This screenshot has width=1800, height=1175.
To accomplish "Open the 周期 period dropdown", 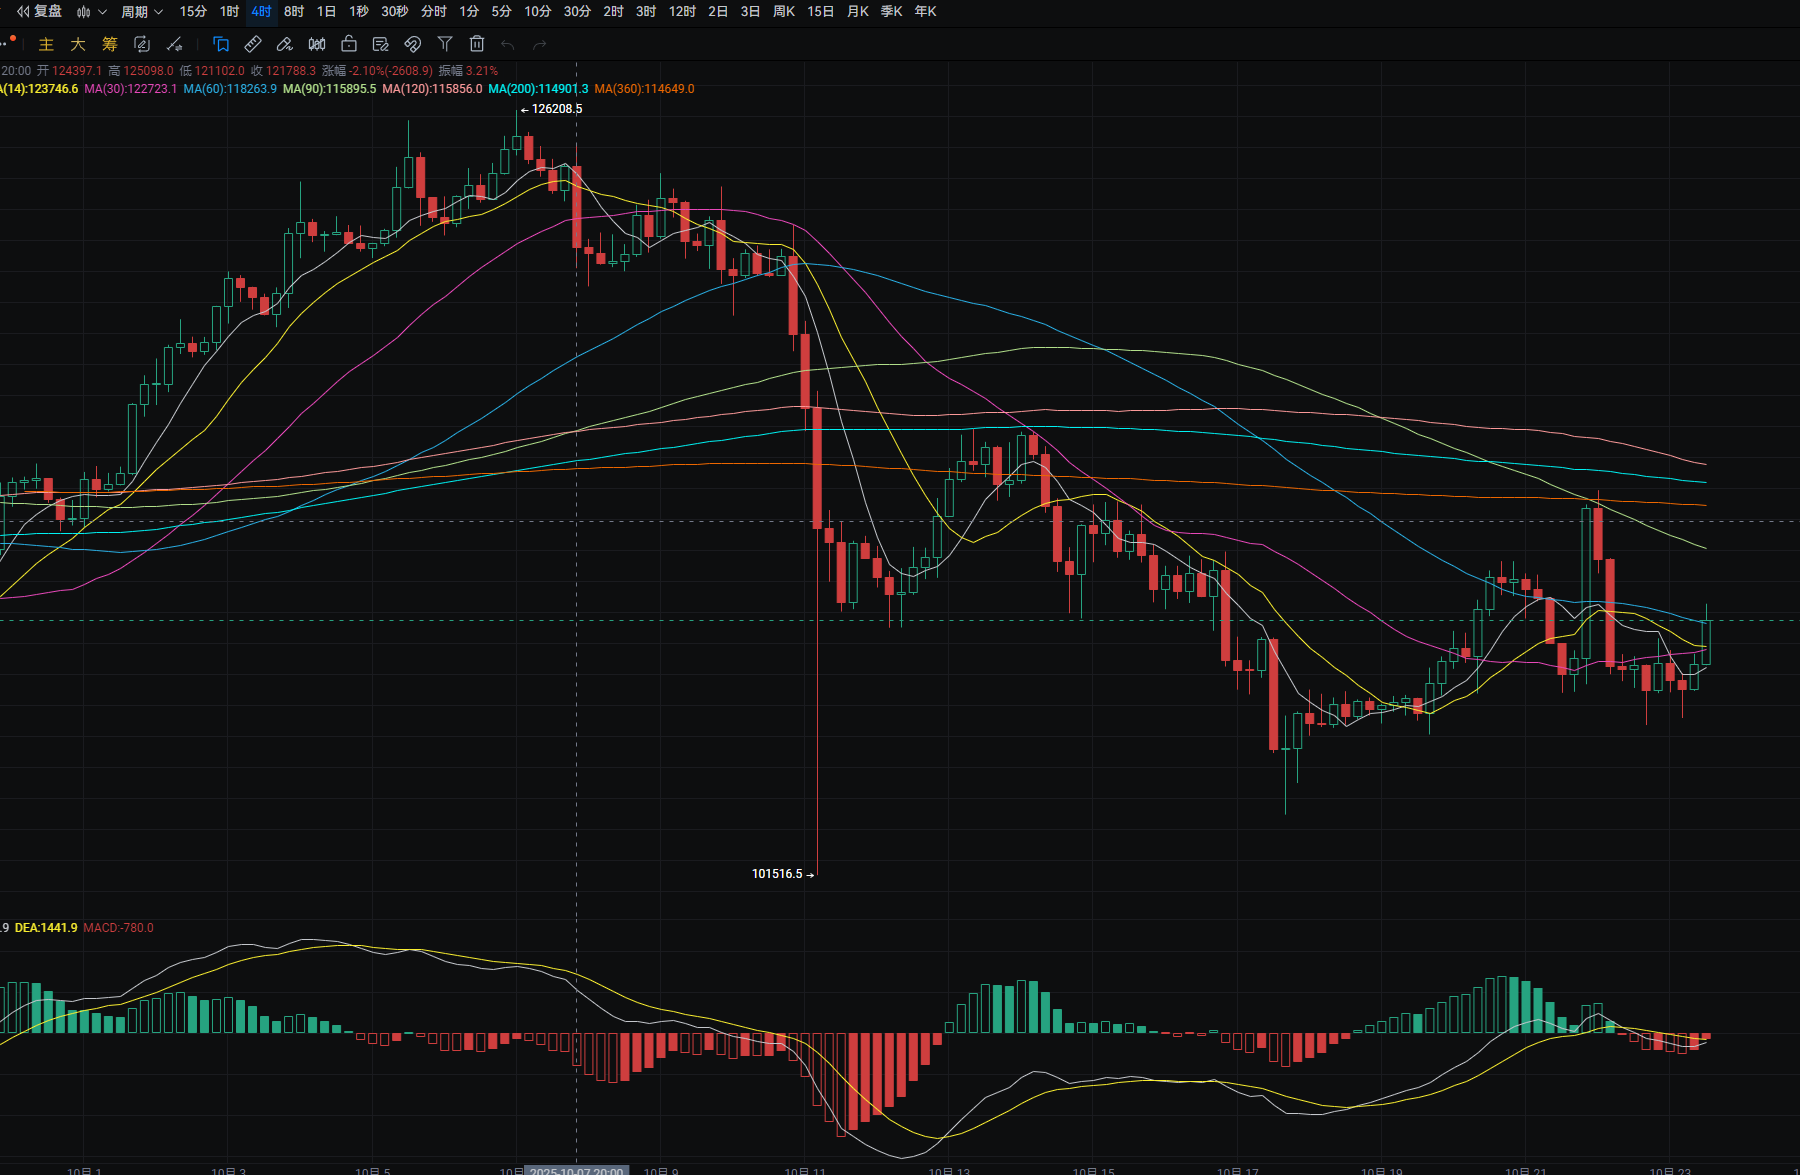I will click(x=141, y=12).
